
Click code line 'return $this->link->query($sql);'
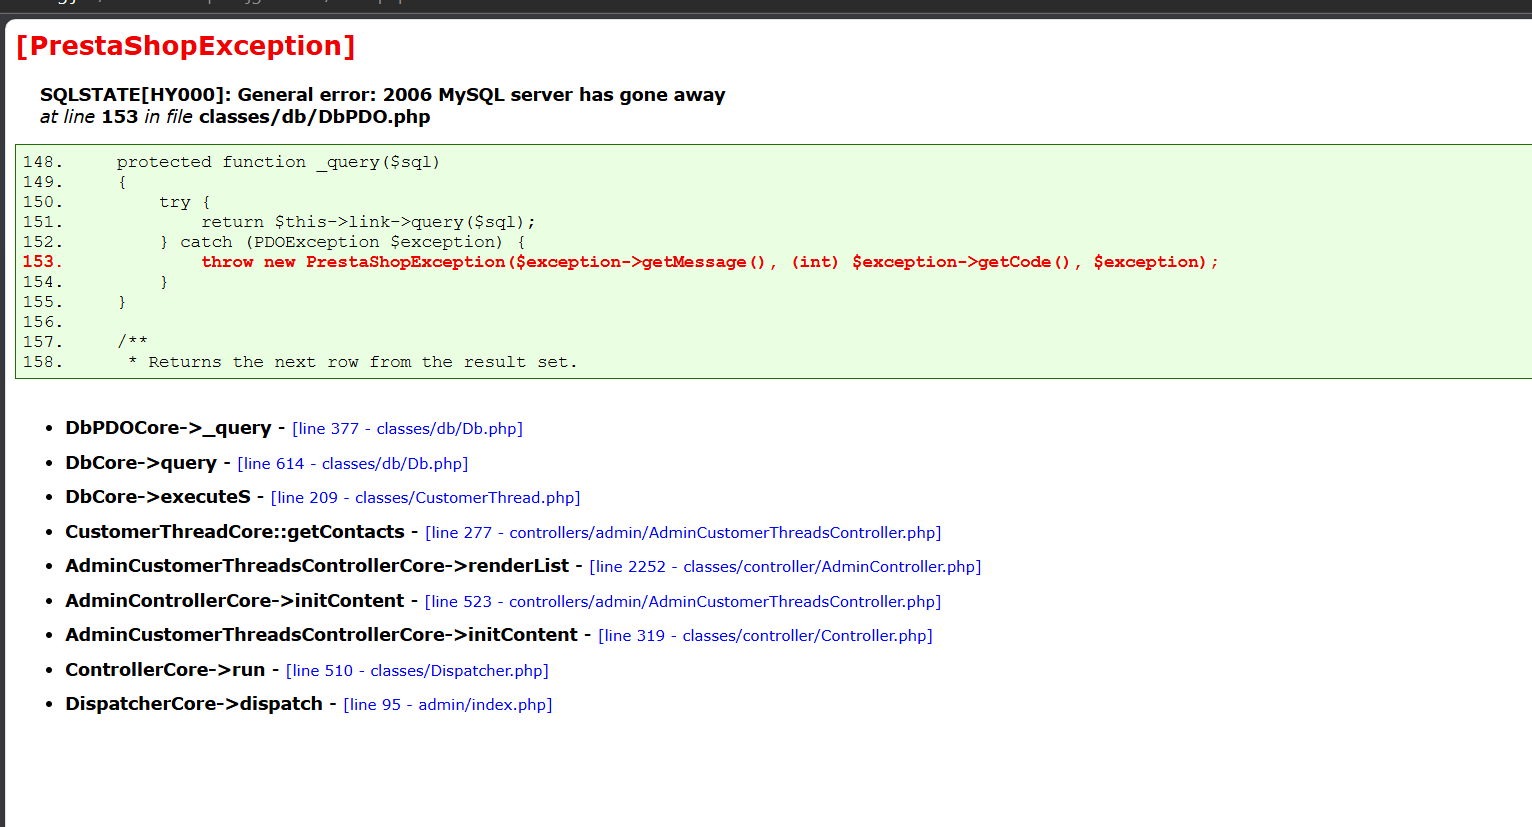[368, 222]
